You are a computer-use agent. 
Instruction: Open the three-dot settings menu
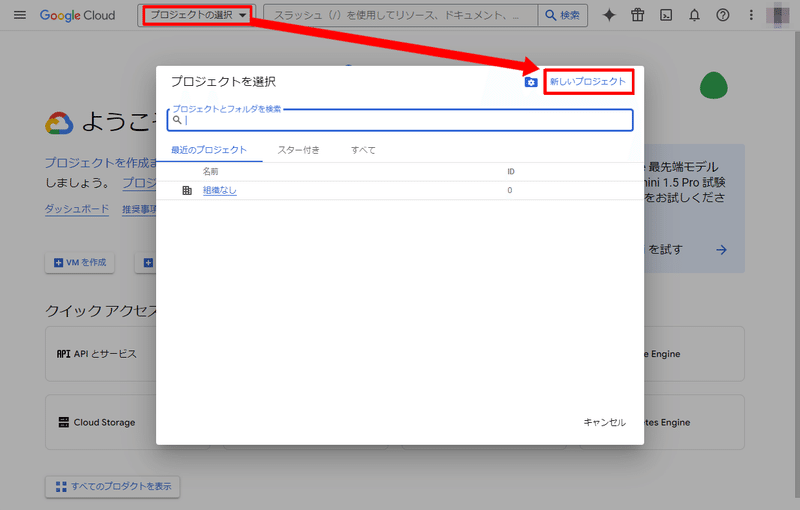(x=751, y=15)
